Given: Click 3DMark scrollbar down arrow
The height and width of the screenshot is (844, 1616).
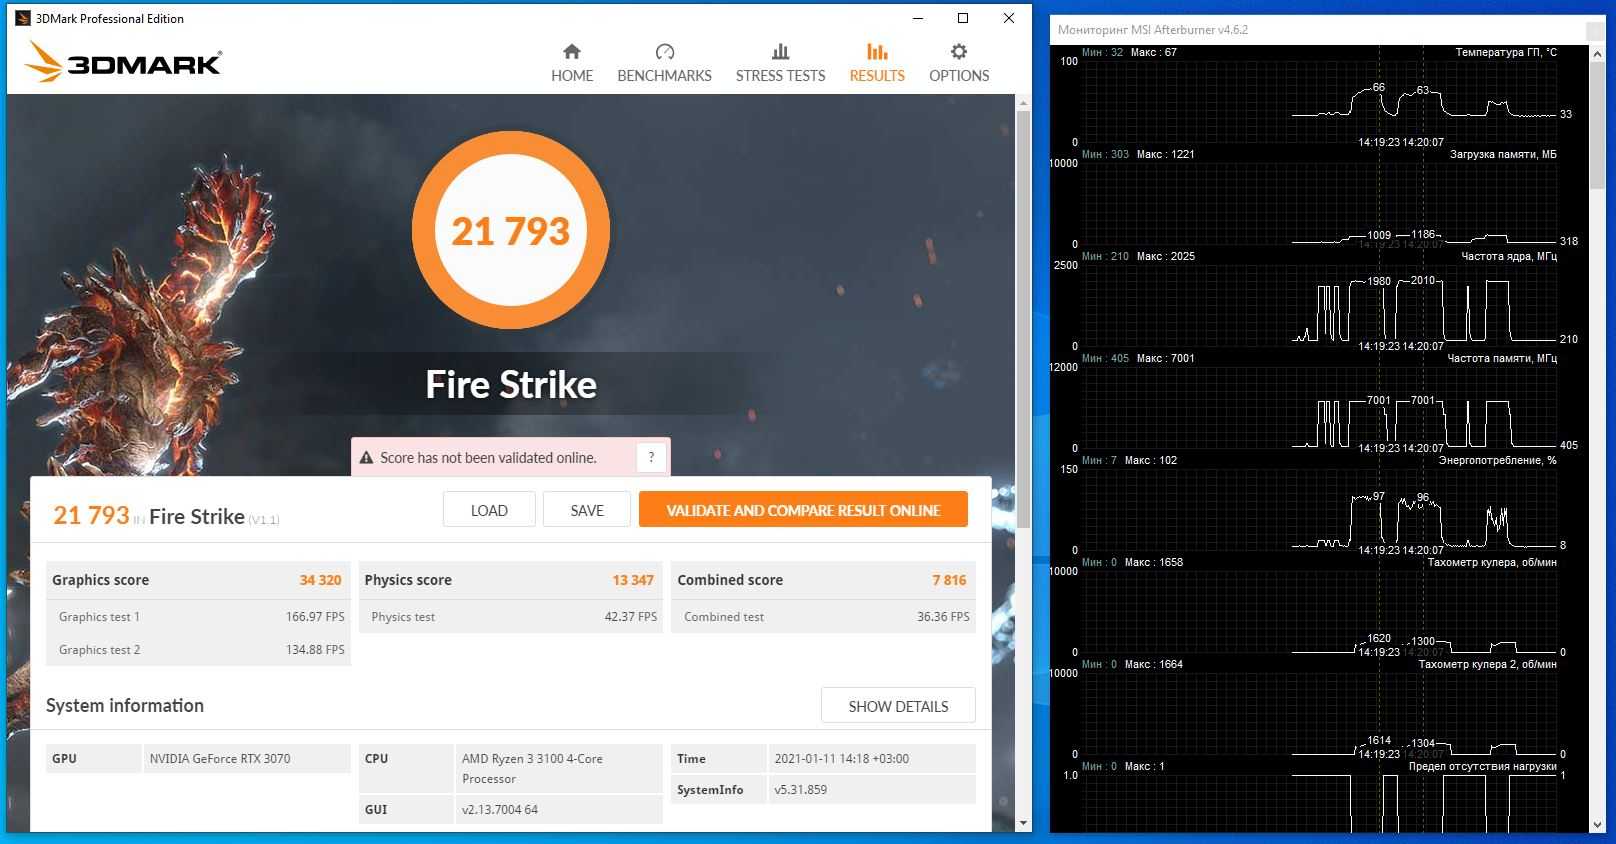Looking at the screenshot, I should [x=1023, y=823].
